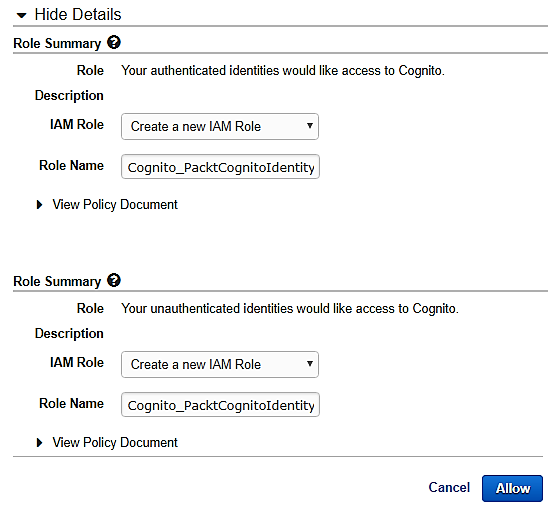Click authenticated View Policy Document label
The height and width of the screenshot is (509, 548).
click(x=115, y=205)
